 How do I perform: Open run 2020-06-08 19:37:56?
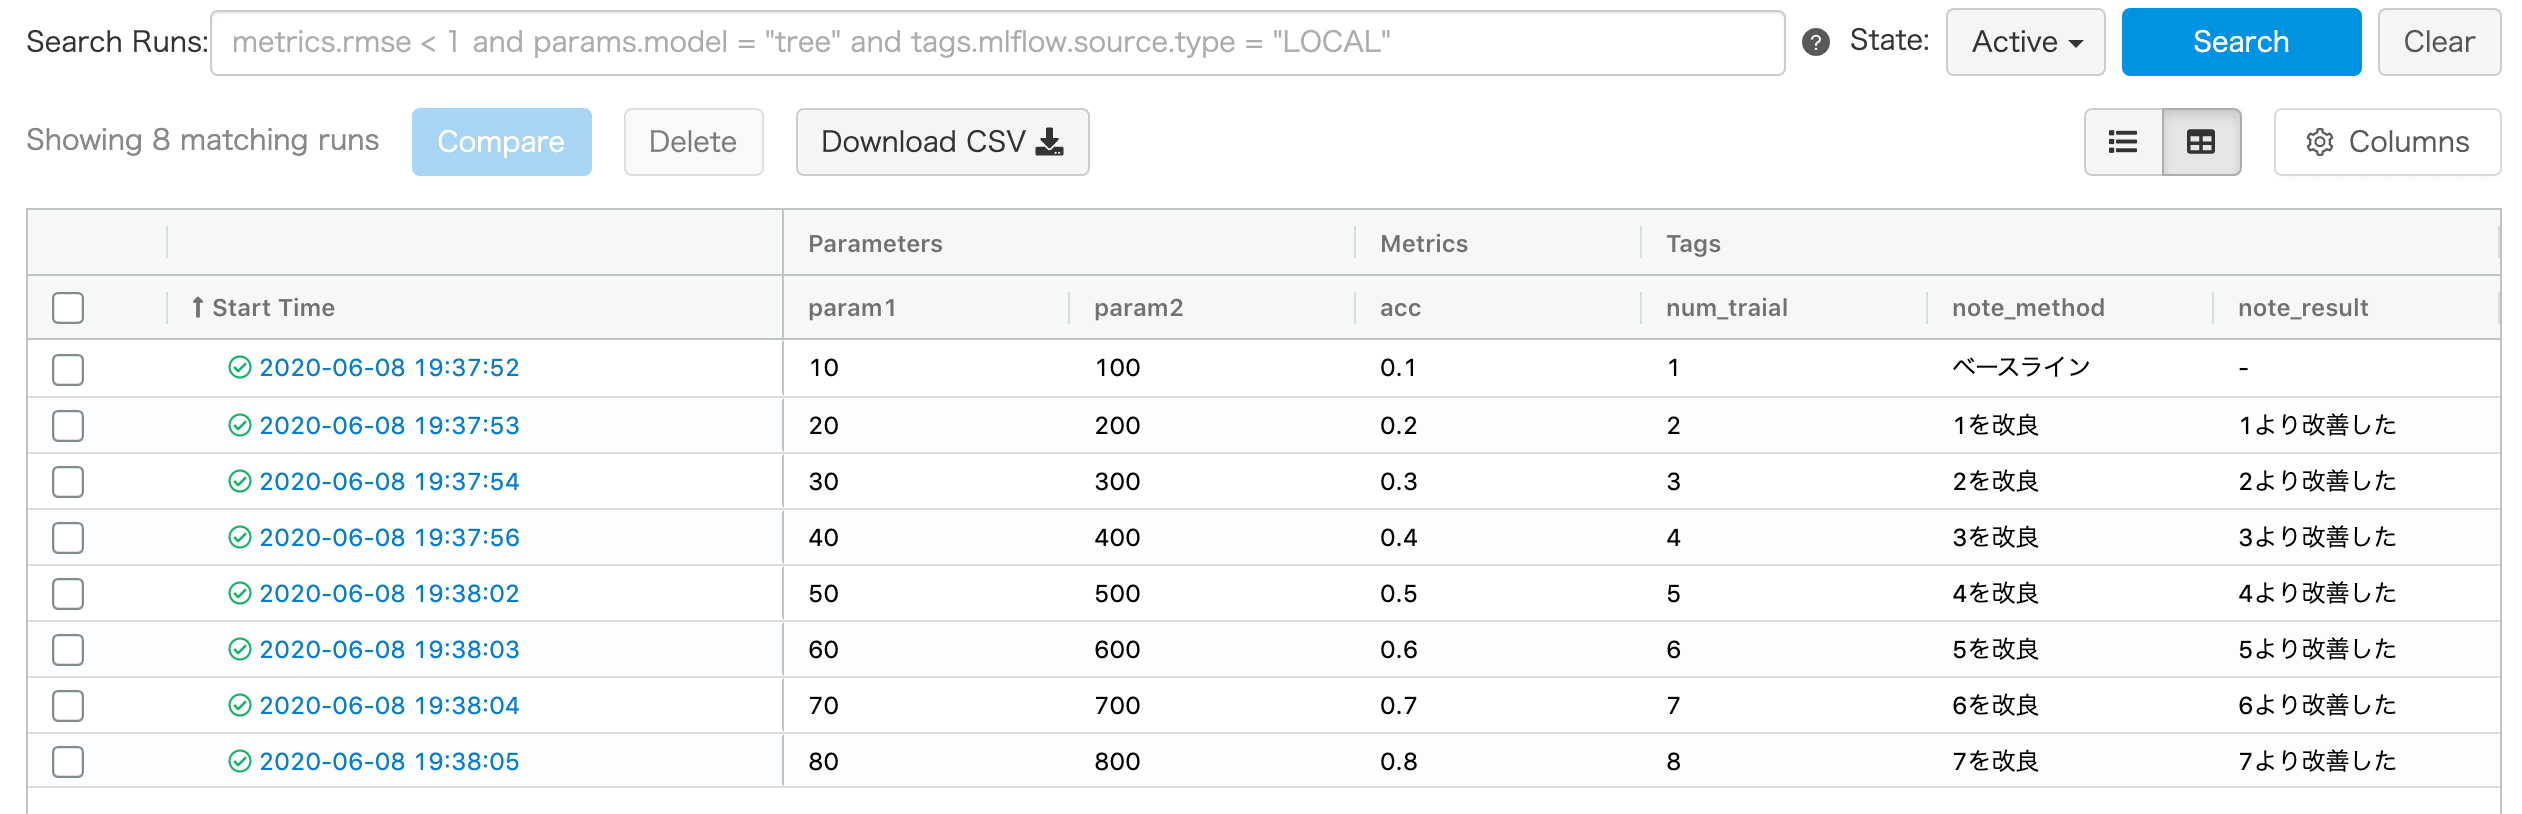coord(389,537)
